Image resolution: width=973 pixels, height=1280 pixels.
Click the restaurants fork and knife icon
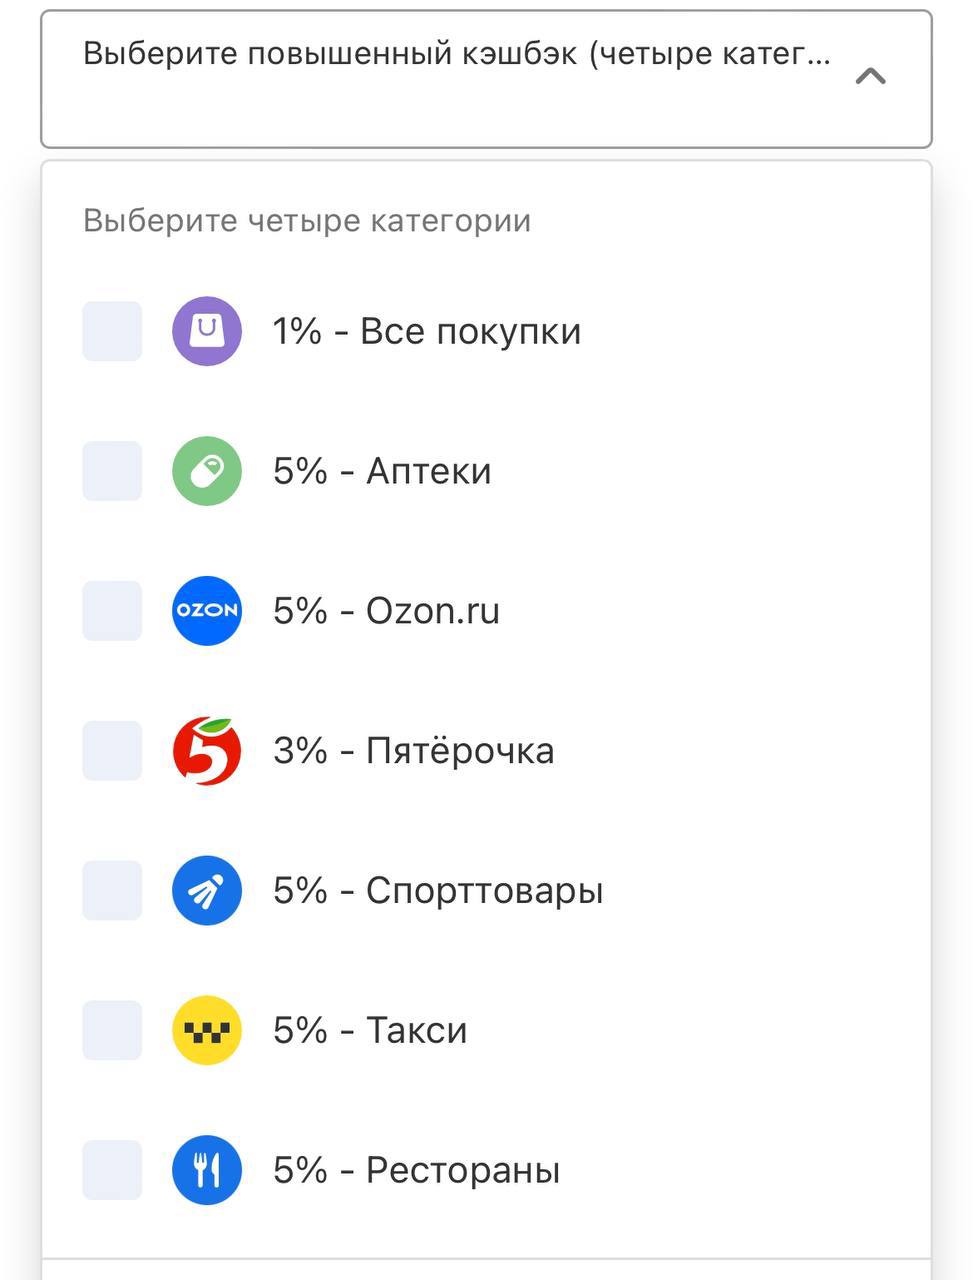pyautogui.click(x=207, y=1171)
